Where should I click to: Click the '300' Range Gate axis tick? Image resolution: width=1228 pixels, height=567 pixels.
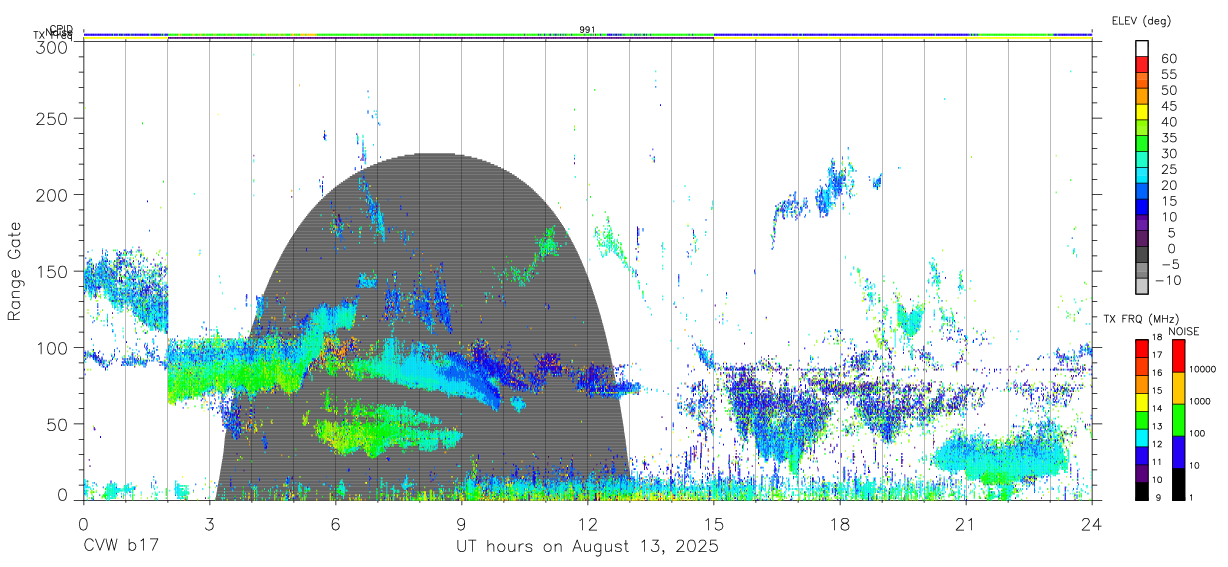click(x=53, y=46)
